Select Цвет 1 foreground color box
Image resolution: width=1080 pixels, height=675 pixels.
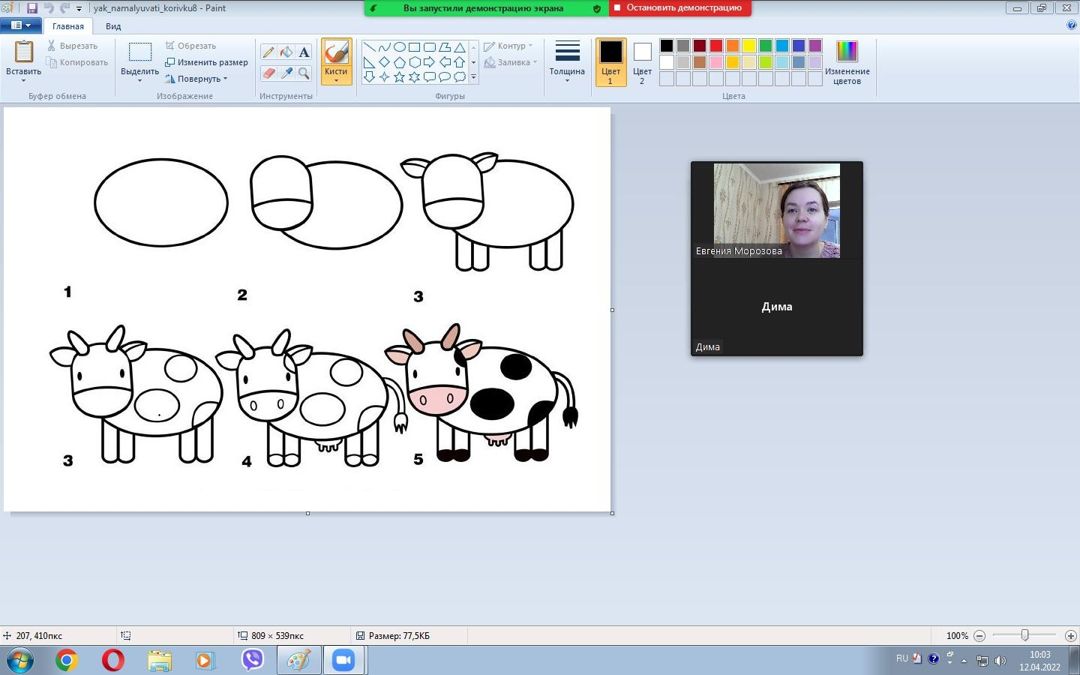point(610,60)
